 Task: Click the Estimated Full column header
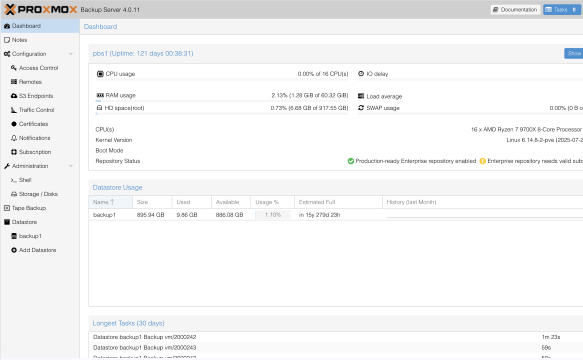tap(338, 202)
